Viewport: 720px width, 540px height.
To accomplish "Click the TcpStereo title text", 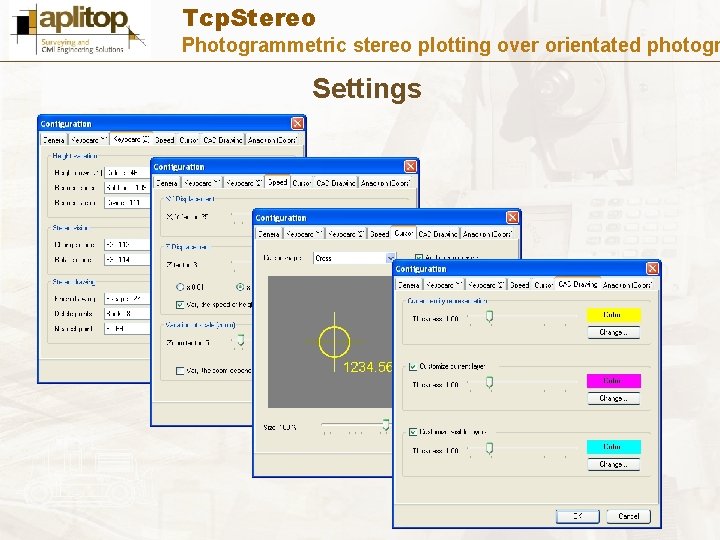I will pyautogui.click(x=249, y=18).
